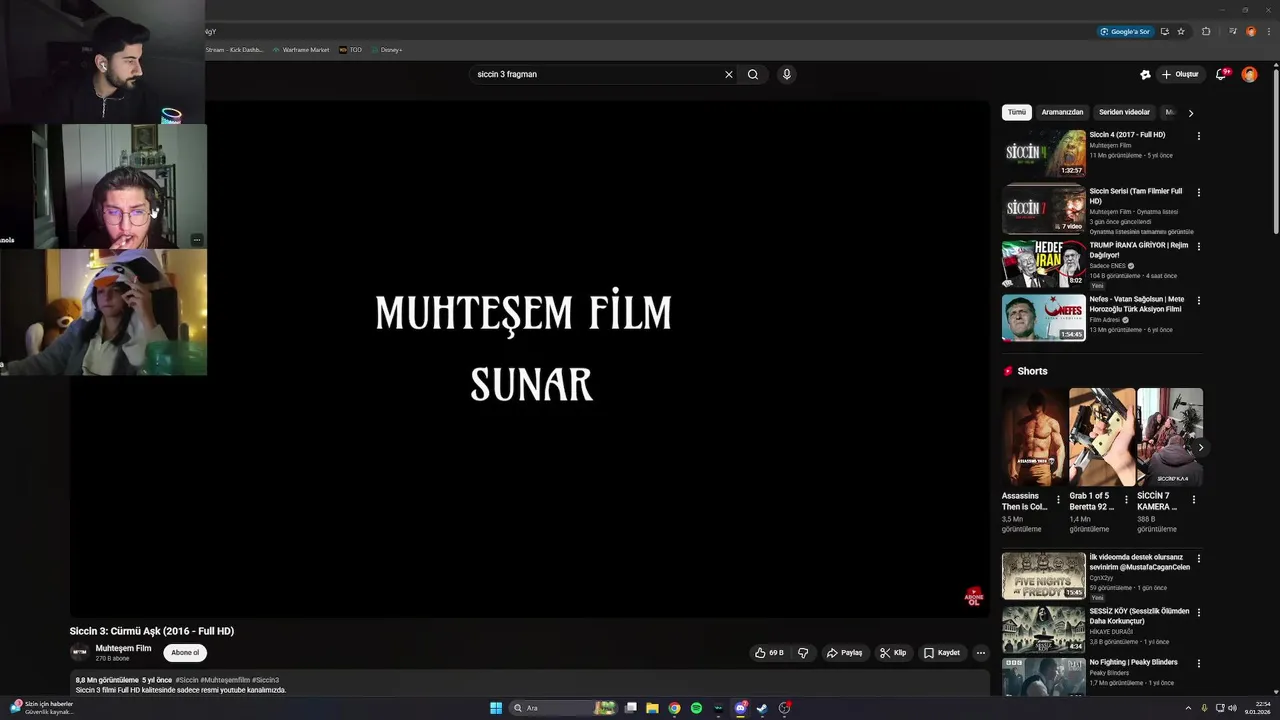
Task: Click the sparkle icon beside Oluştur
Action: [x=1145, y=74]
